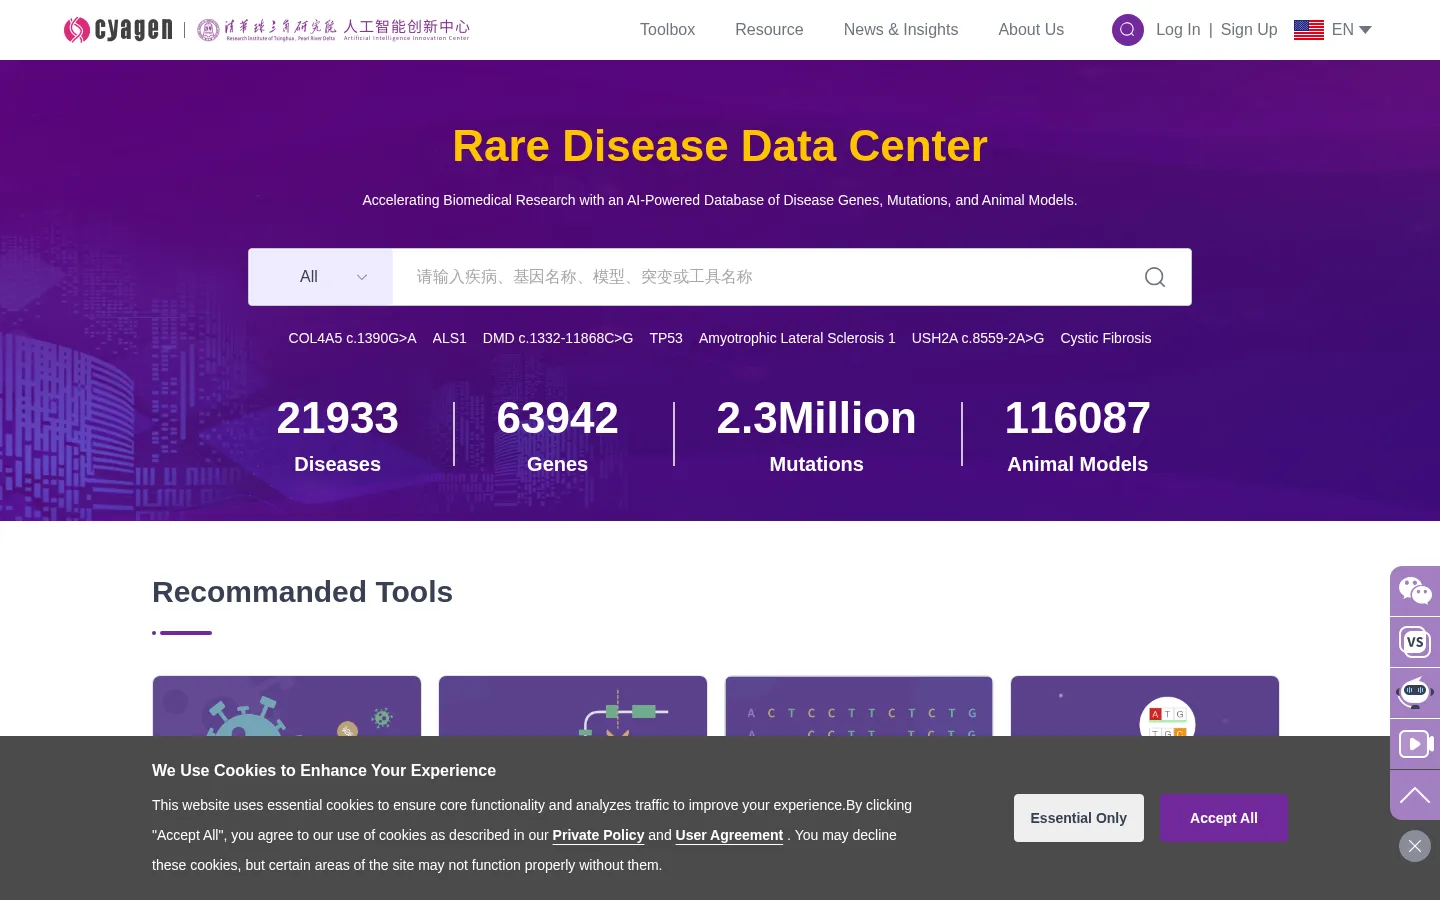Open the About Us menu
The image size is (1440, 900).
point(1031,30)
